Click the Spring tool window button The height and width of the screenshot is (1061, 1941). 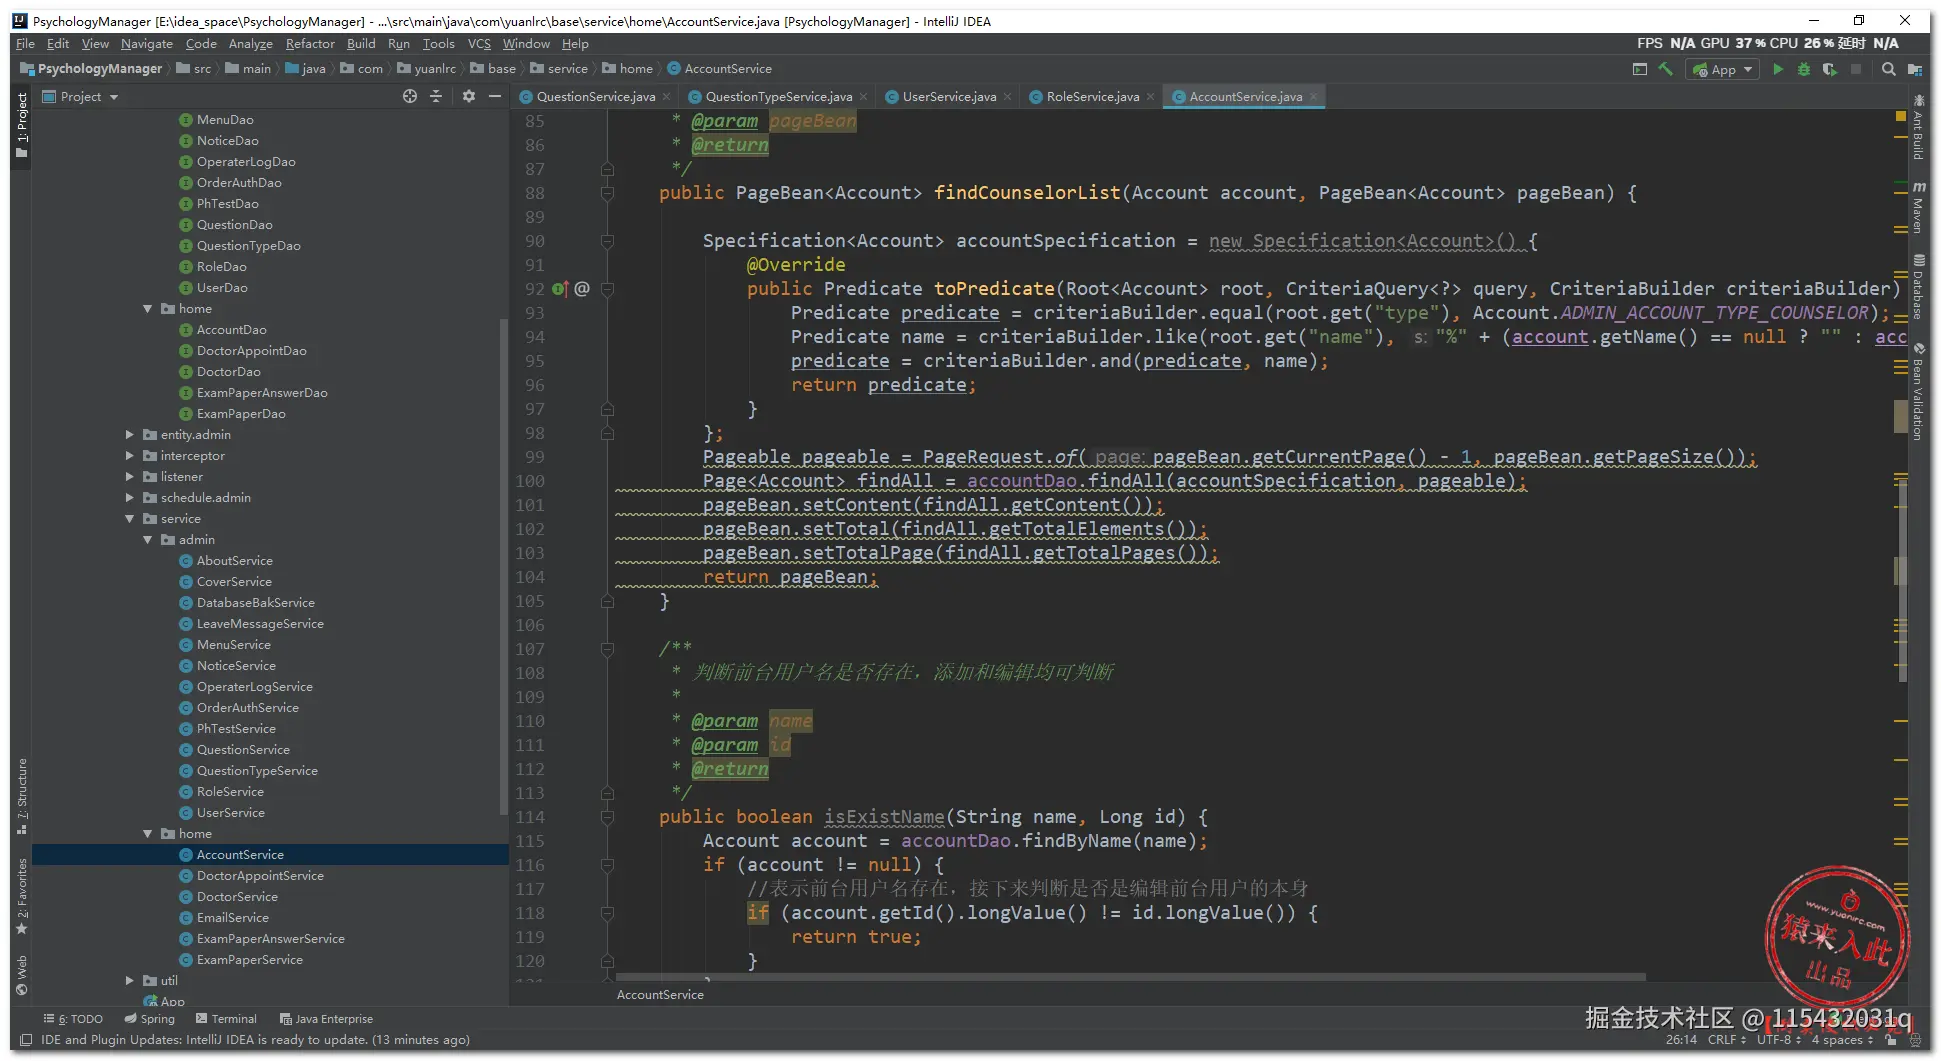pyautogui.click(x=150, y=1019)
